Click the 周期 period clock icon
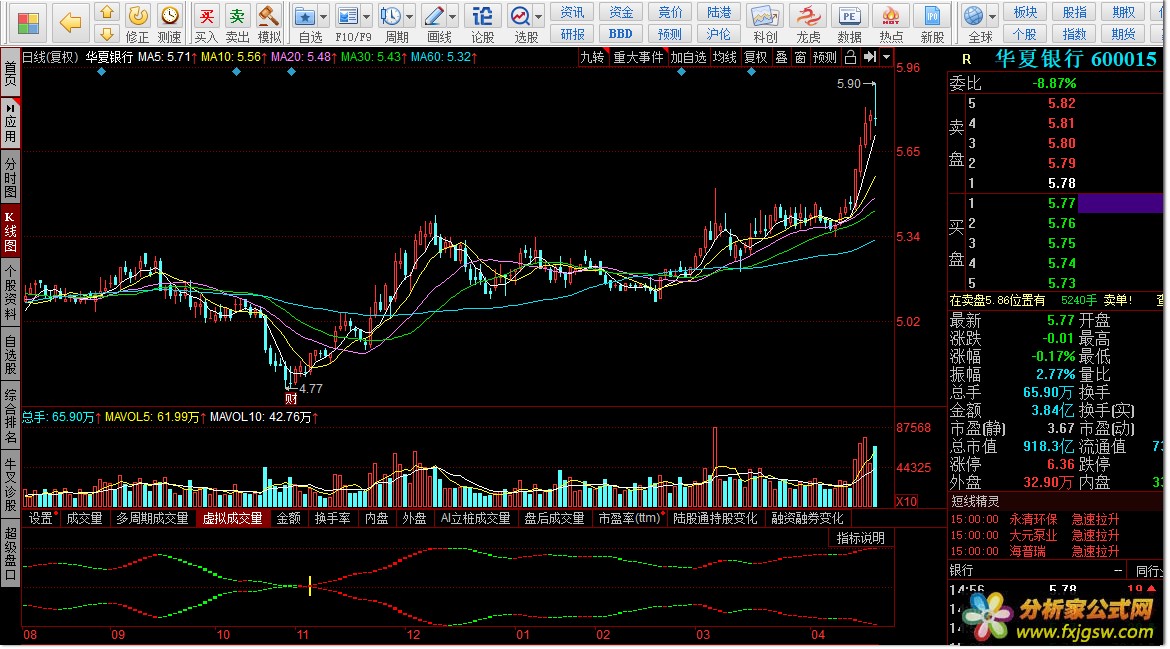The width and height of the screenshot is (1170, 649). click(390, 16)
